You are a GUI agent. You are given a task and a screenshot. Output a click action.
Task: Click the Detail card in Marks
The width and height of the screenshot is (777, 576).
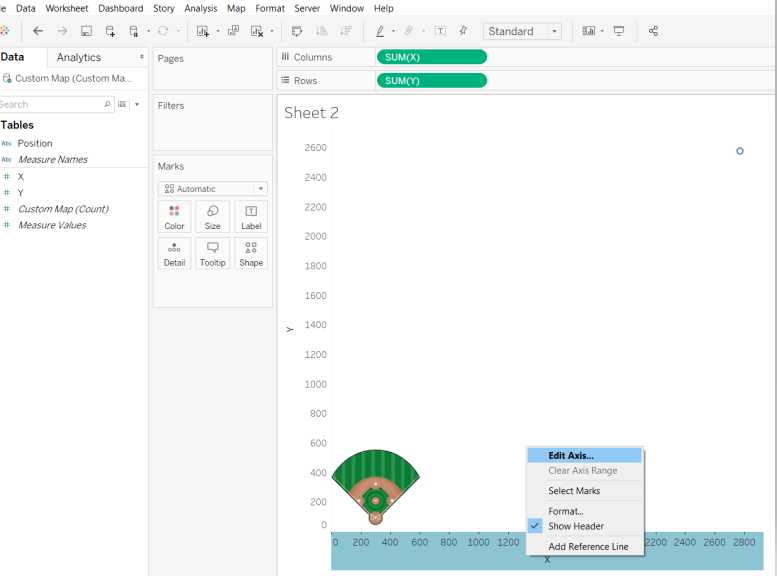[x=174, y=254]
